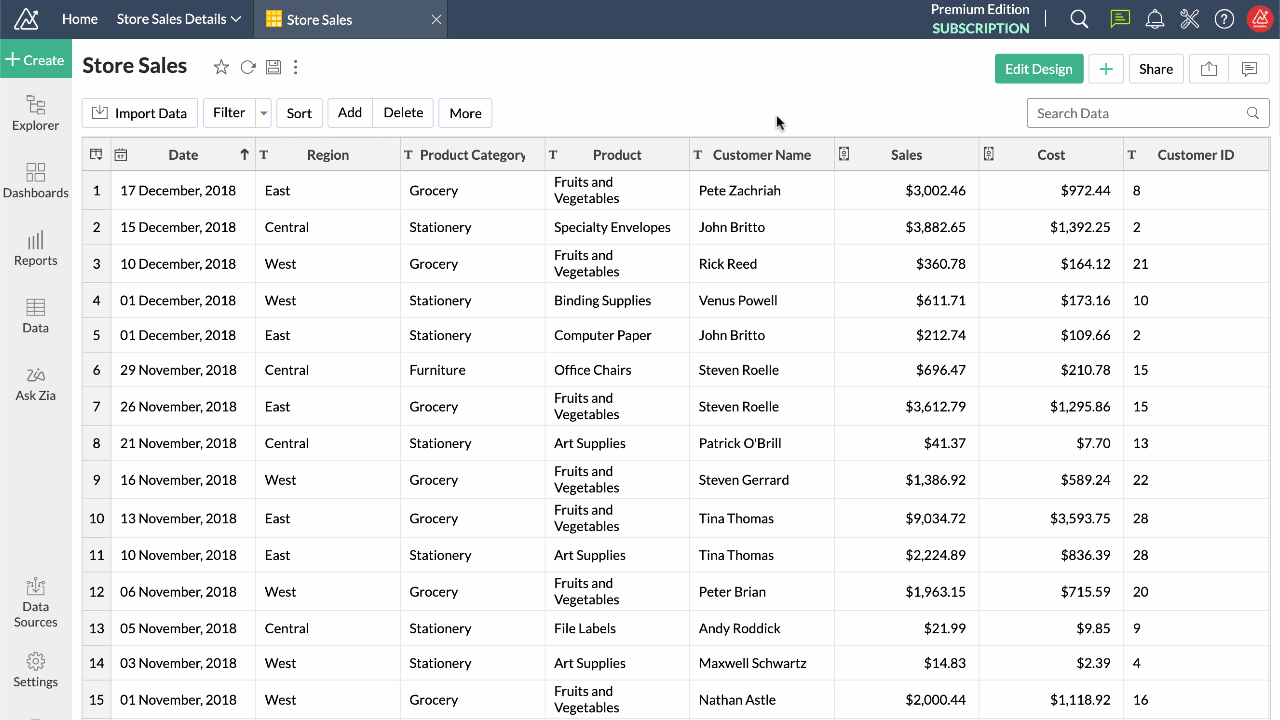Open the Reports sidebar icon
Screen dimensions: 1280x720
point(35,248)
